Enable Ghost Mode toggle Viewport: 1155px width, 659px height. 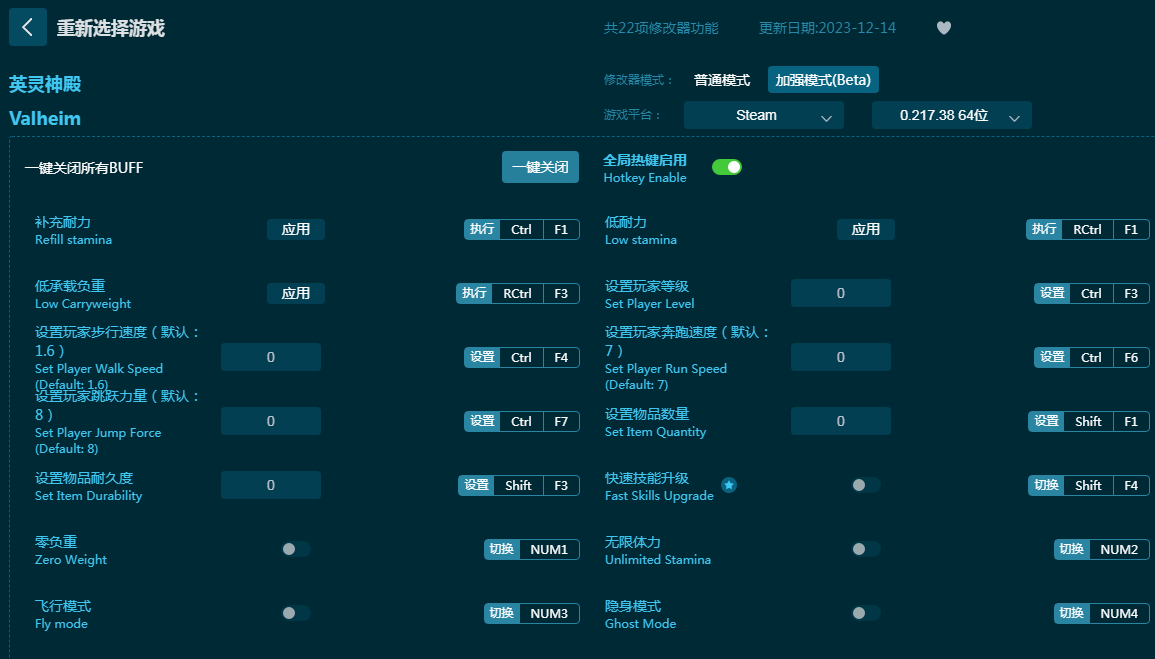click(866, 613)
